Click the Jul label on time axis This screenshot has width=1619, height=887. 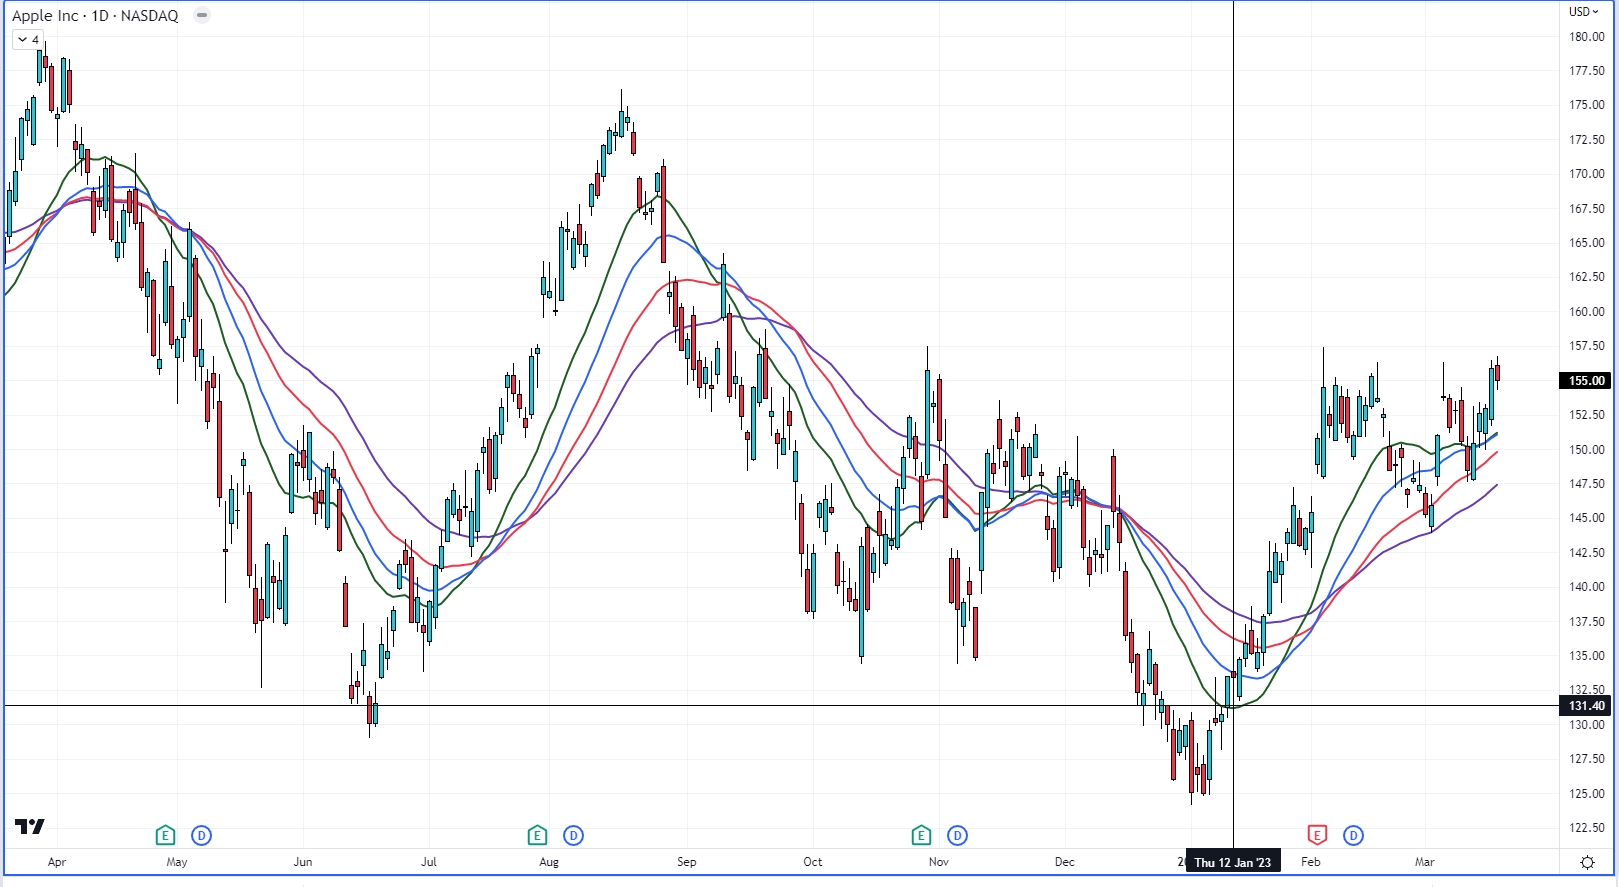click(x=429, y=862)
